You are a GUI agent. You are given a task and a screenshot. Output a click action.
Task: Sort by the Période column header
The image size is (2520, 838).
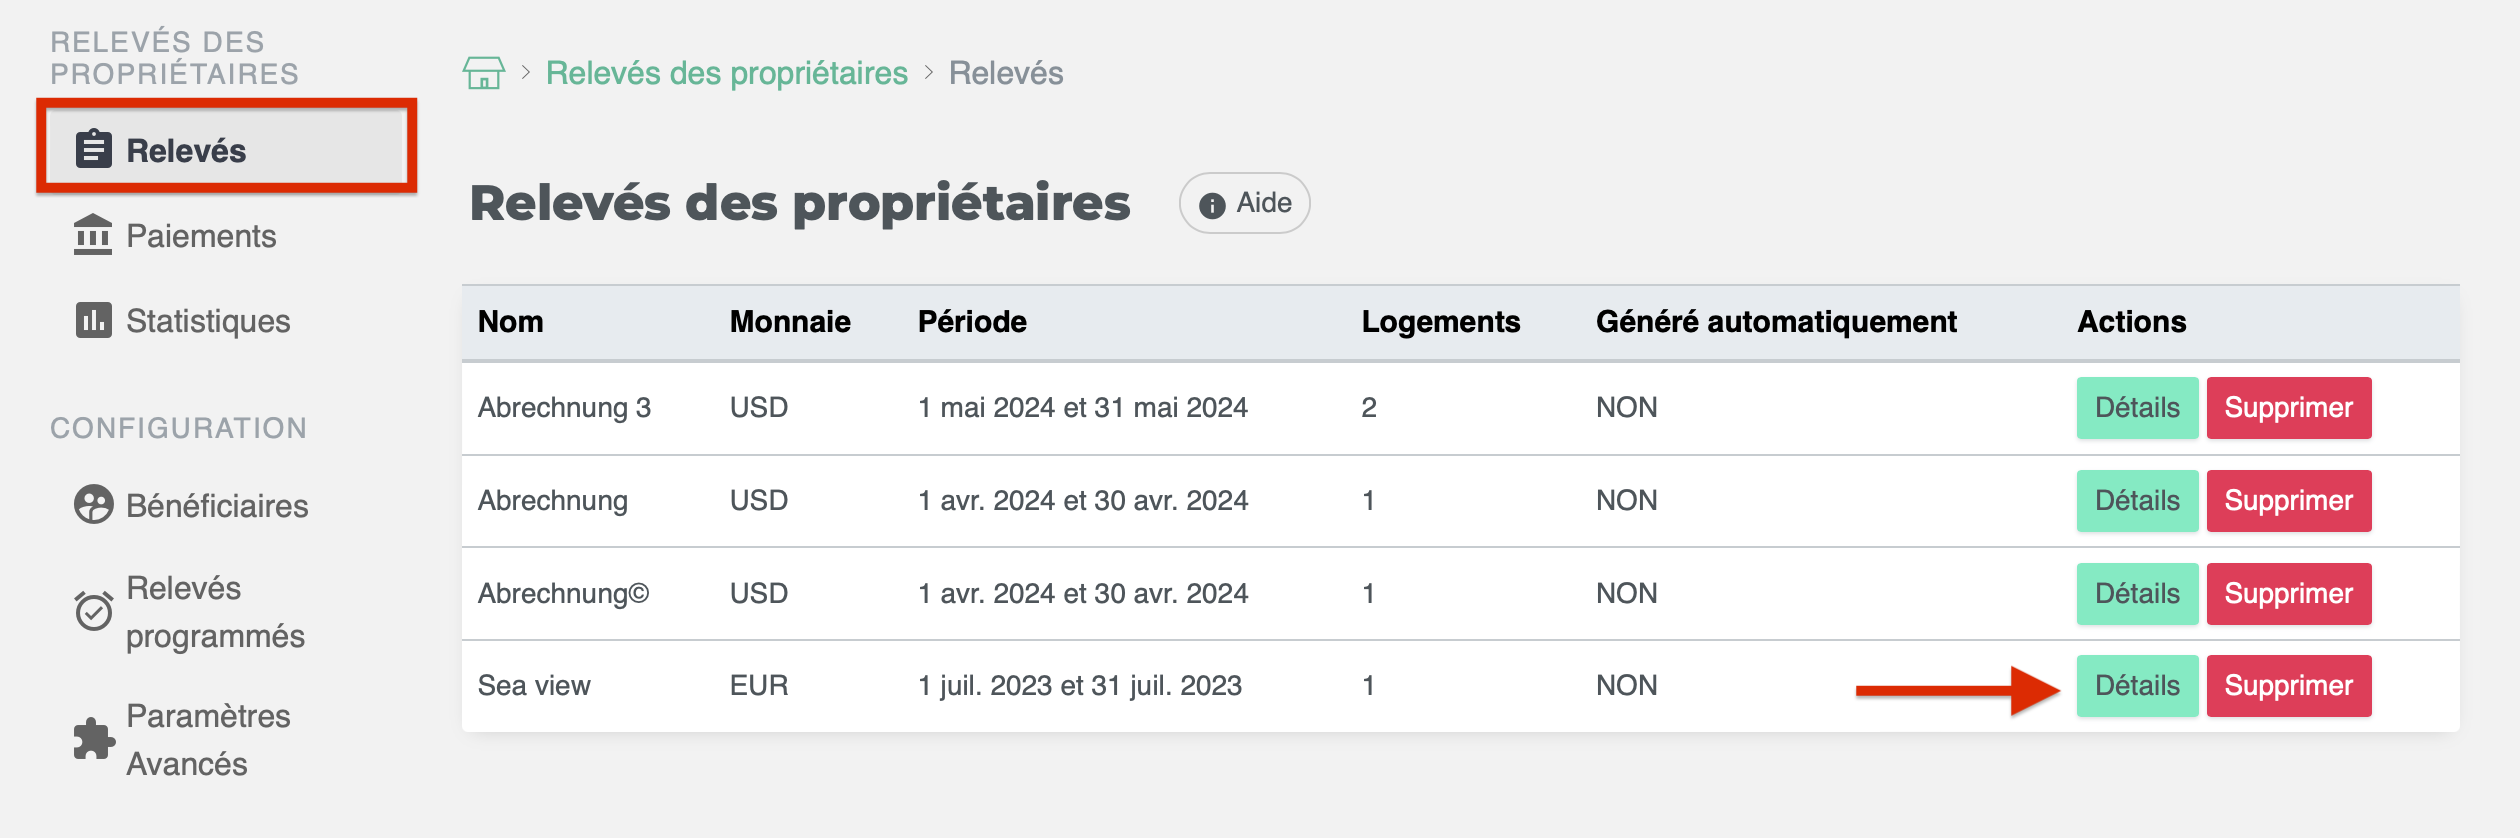972,322
